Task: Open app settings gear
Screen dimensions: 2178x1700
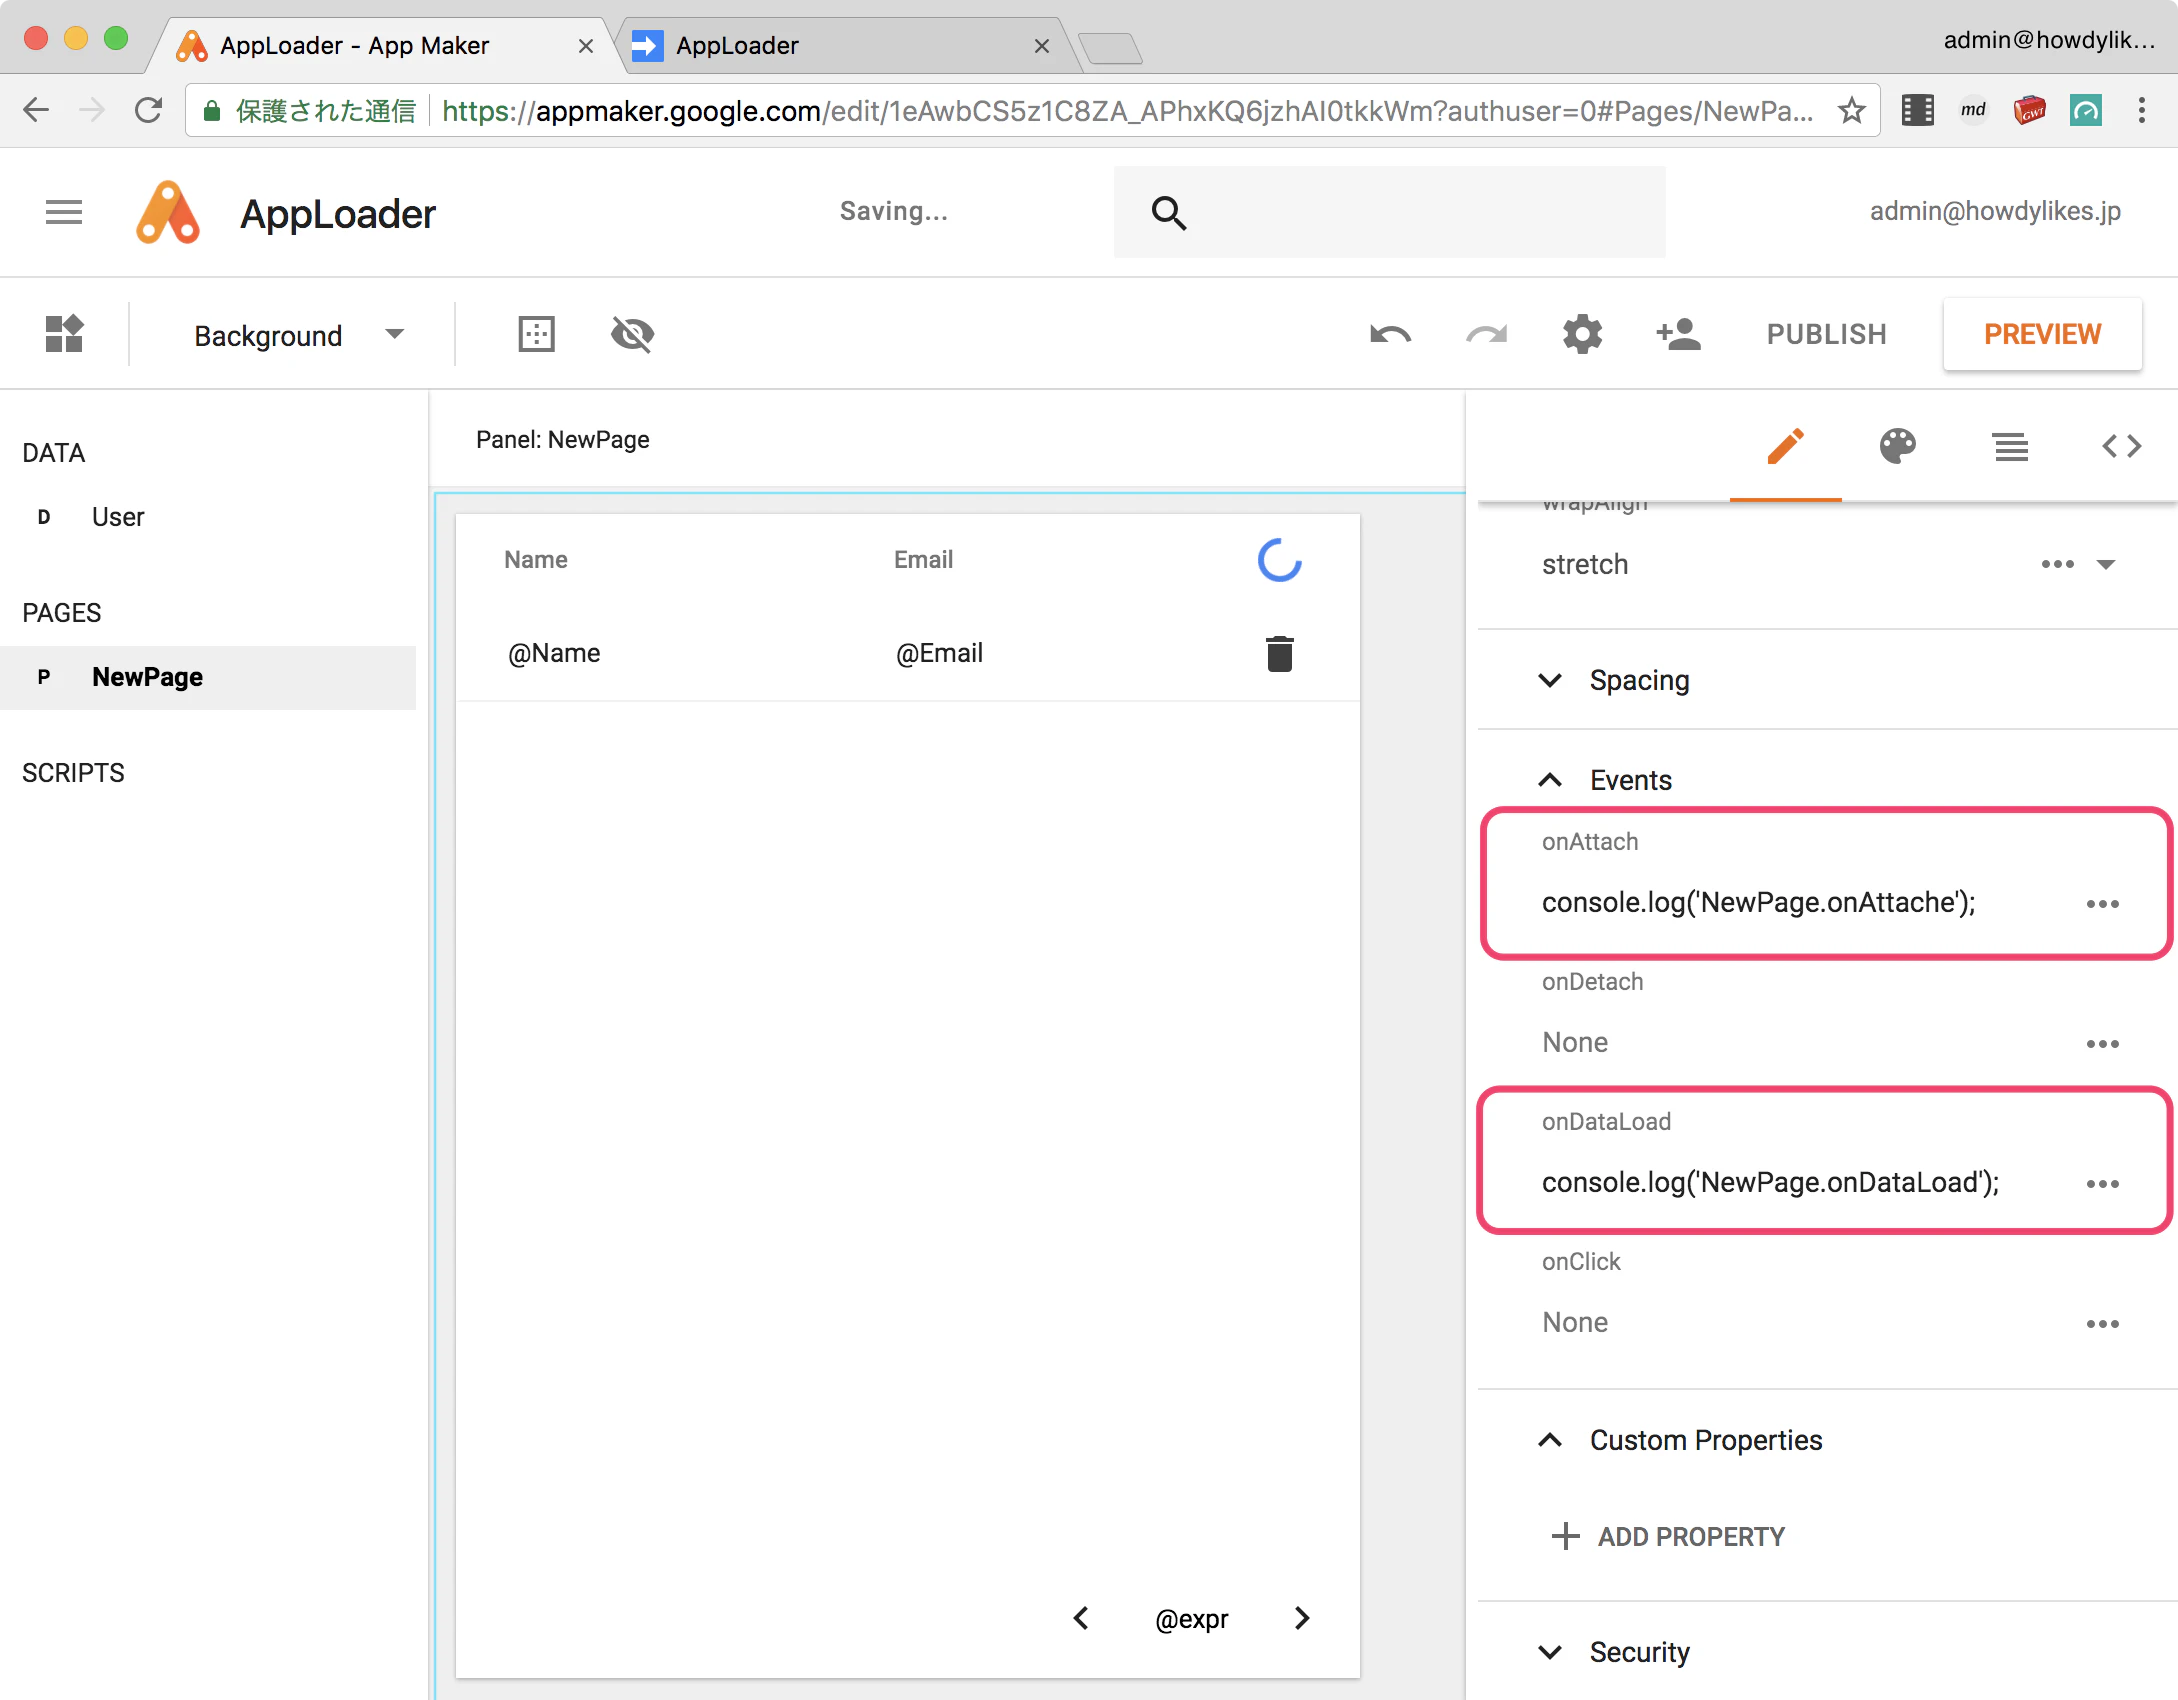Action: coord(1582,334)
